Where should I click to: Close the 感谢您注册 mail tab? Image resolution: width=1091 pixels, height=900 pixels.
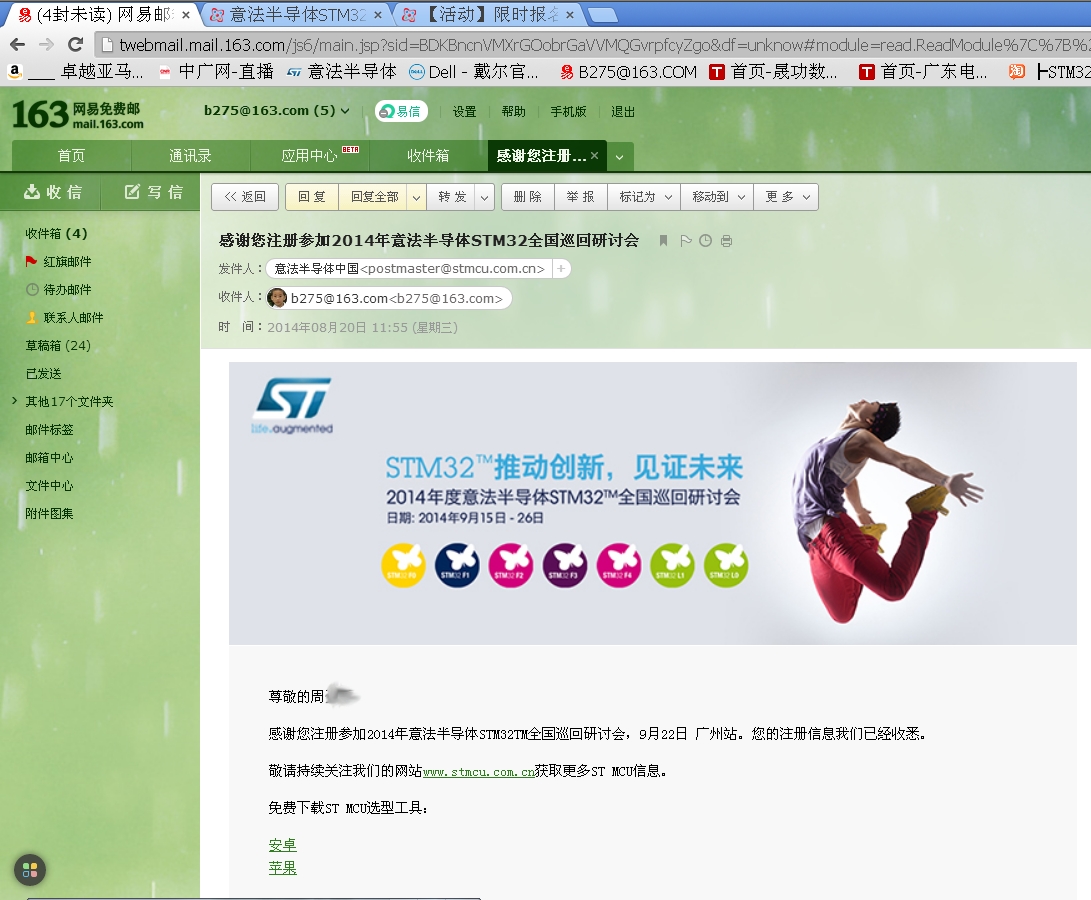pyautogui.click(x=594, y=155)
